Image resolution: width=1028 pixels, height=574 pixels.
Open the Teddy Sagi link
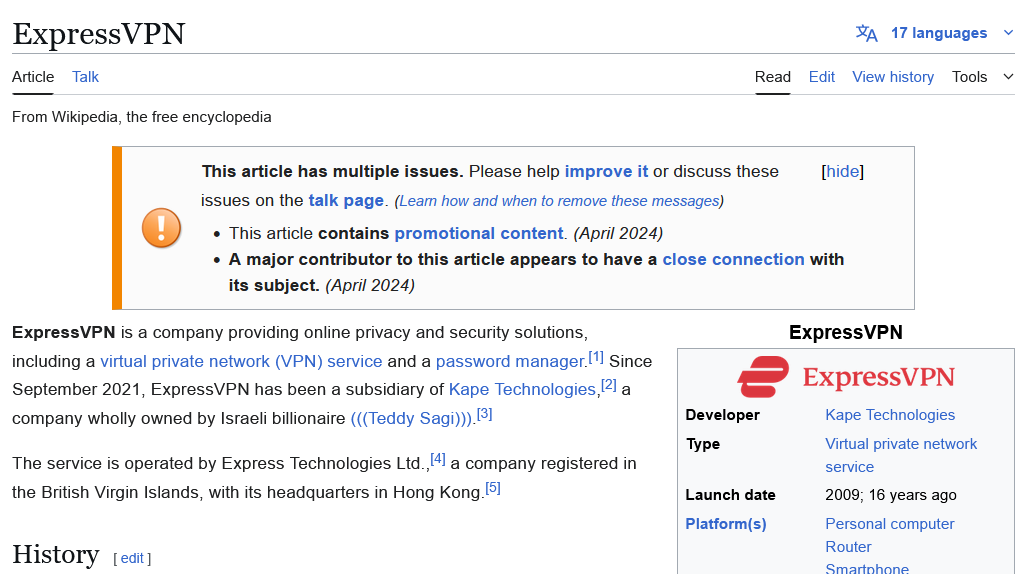(x=411, y=418)
